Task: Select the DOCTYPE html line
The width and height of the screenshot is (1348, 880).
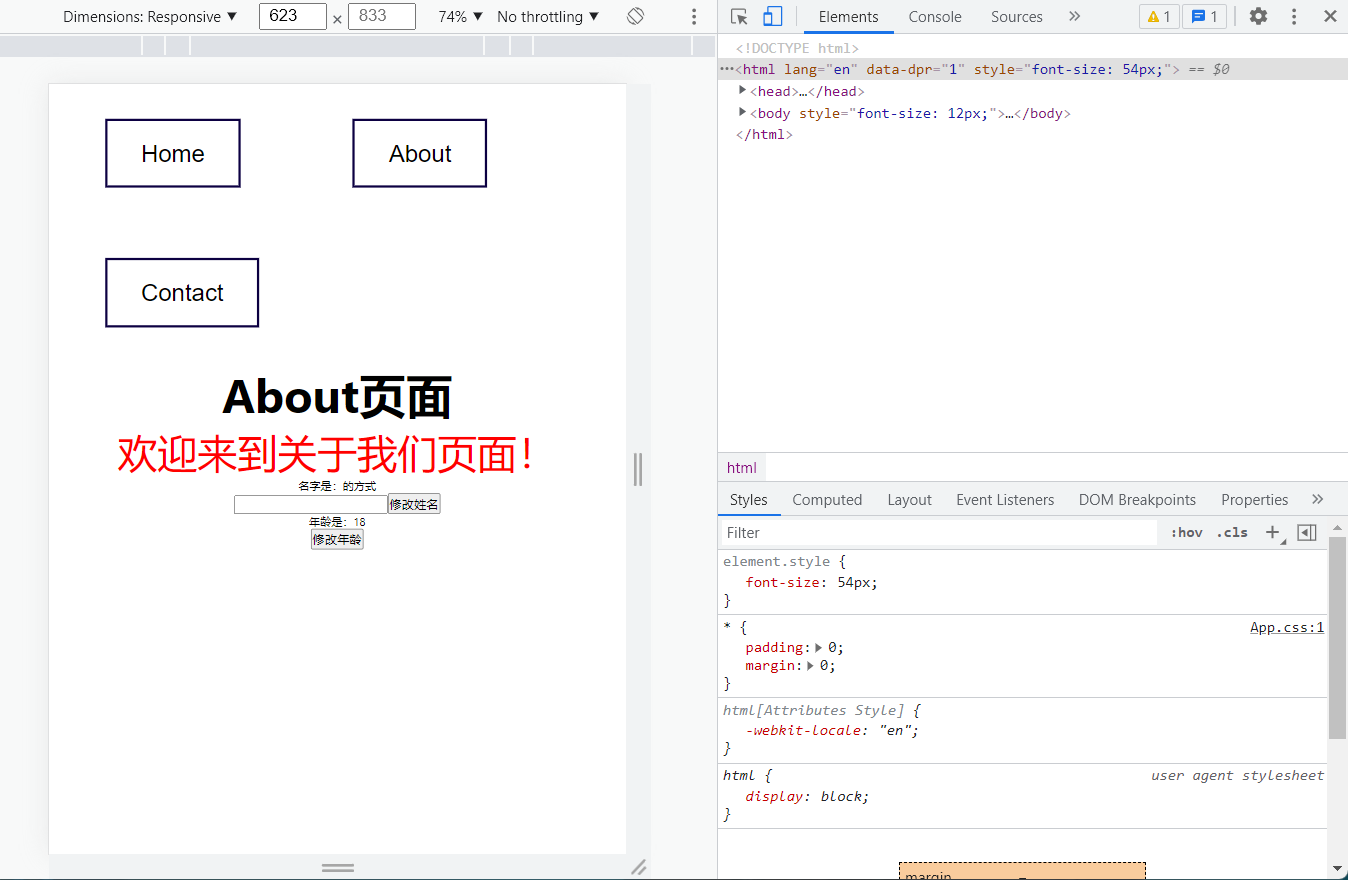Action: 797,48
